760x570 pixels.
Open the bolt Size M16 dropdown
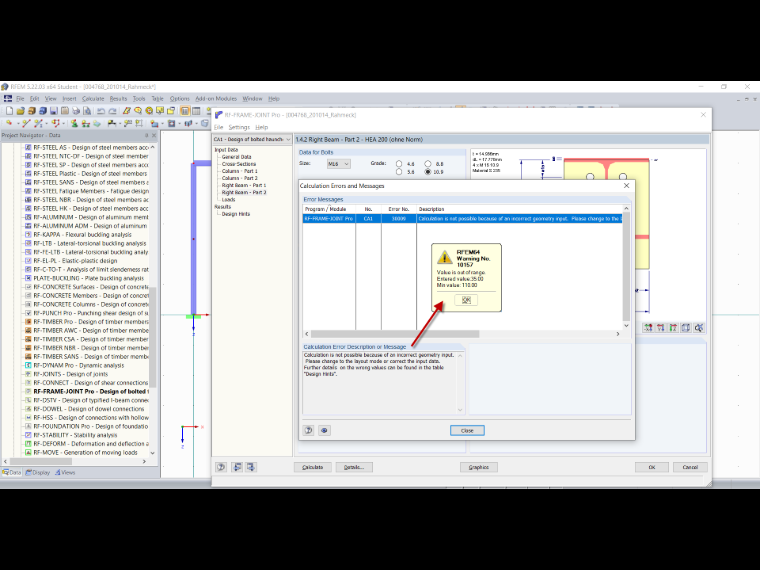pyautogui.click(x=338, y=164)
